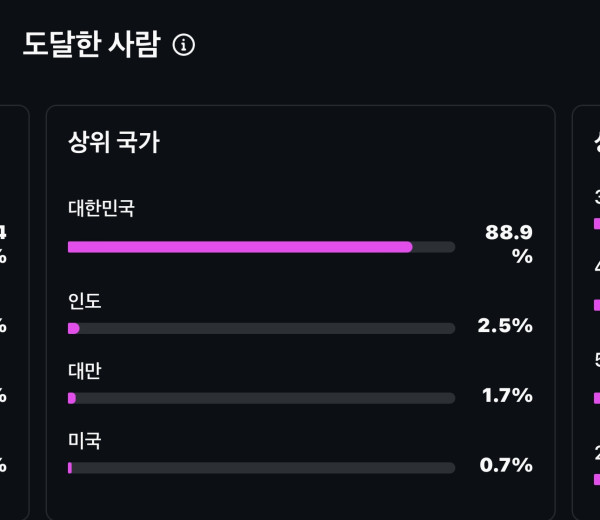Select the 미국 country label
The height and width of the screenshot is (520, 600).
pos(85,440)
